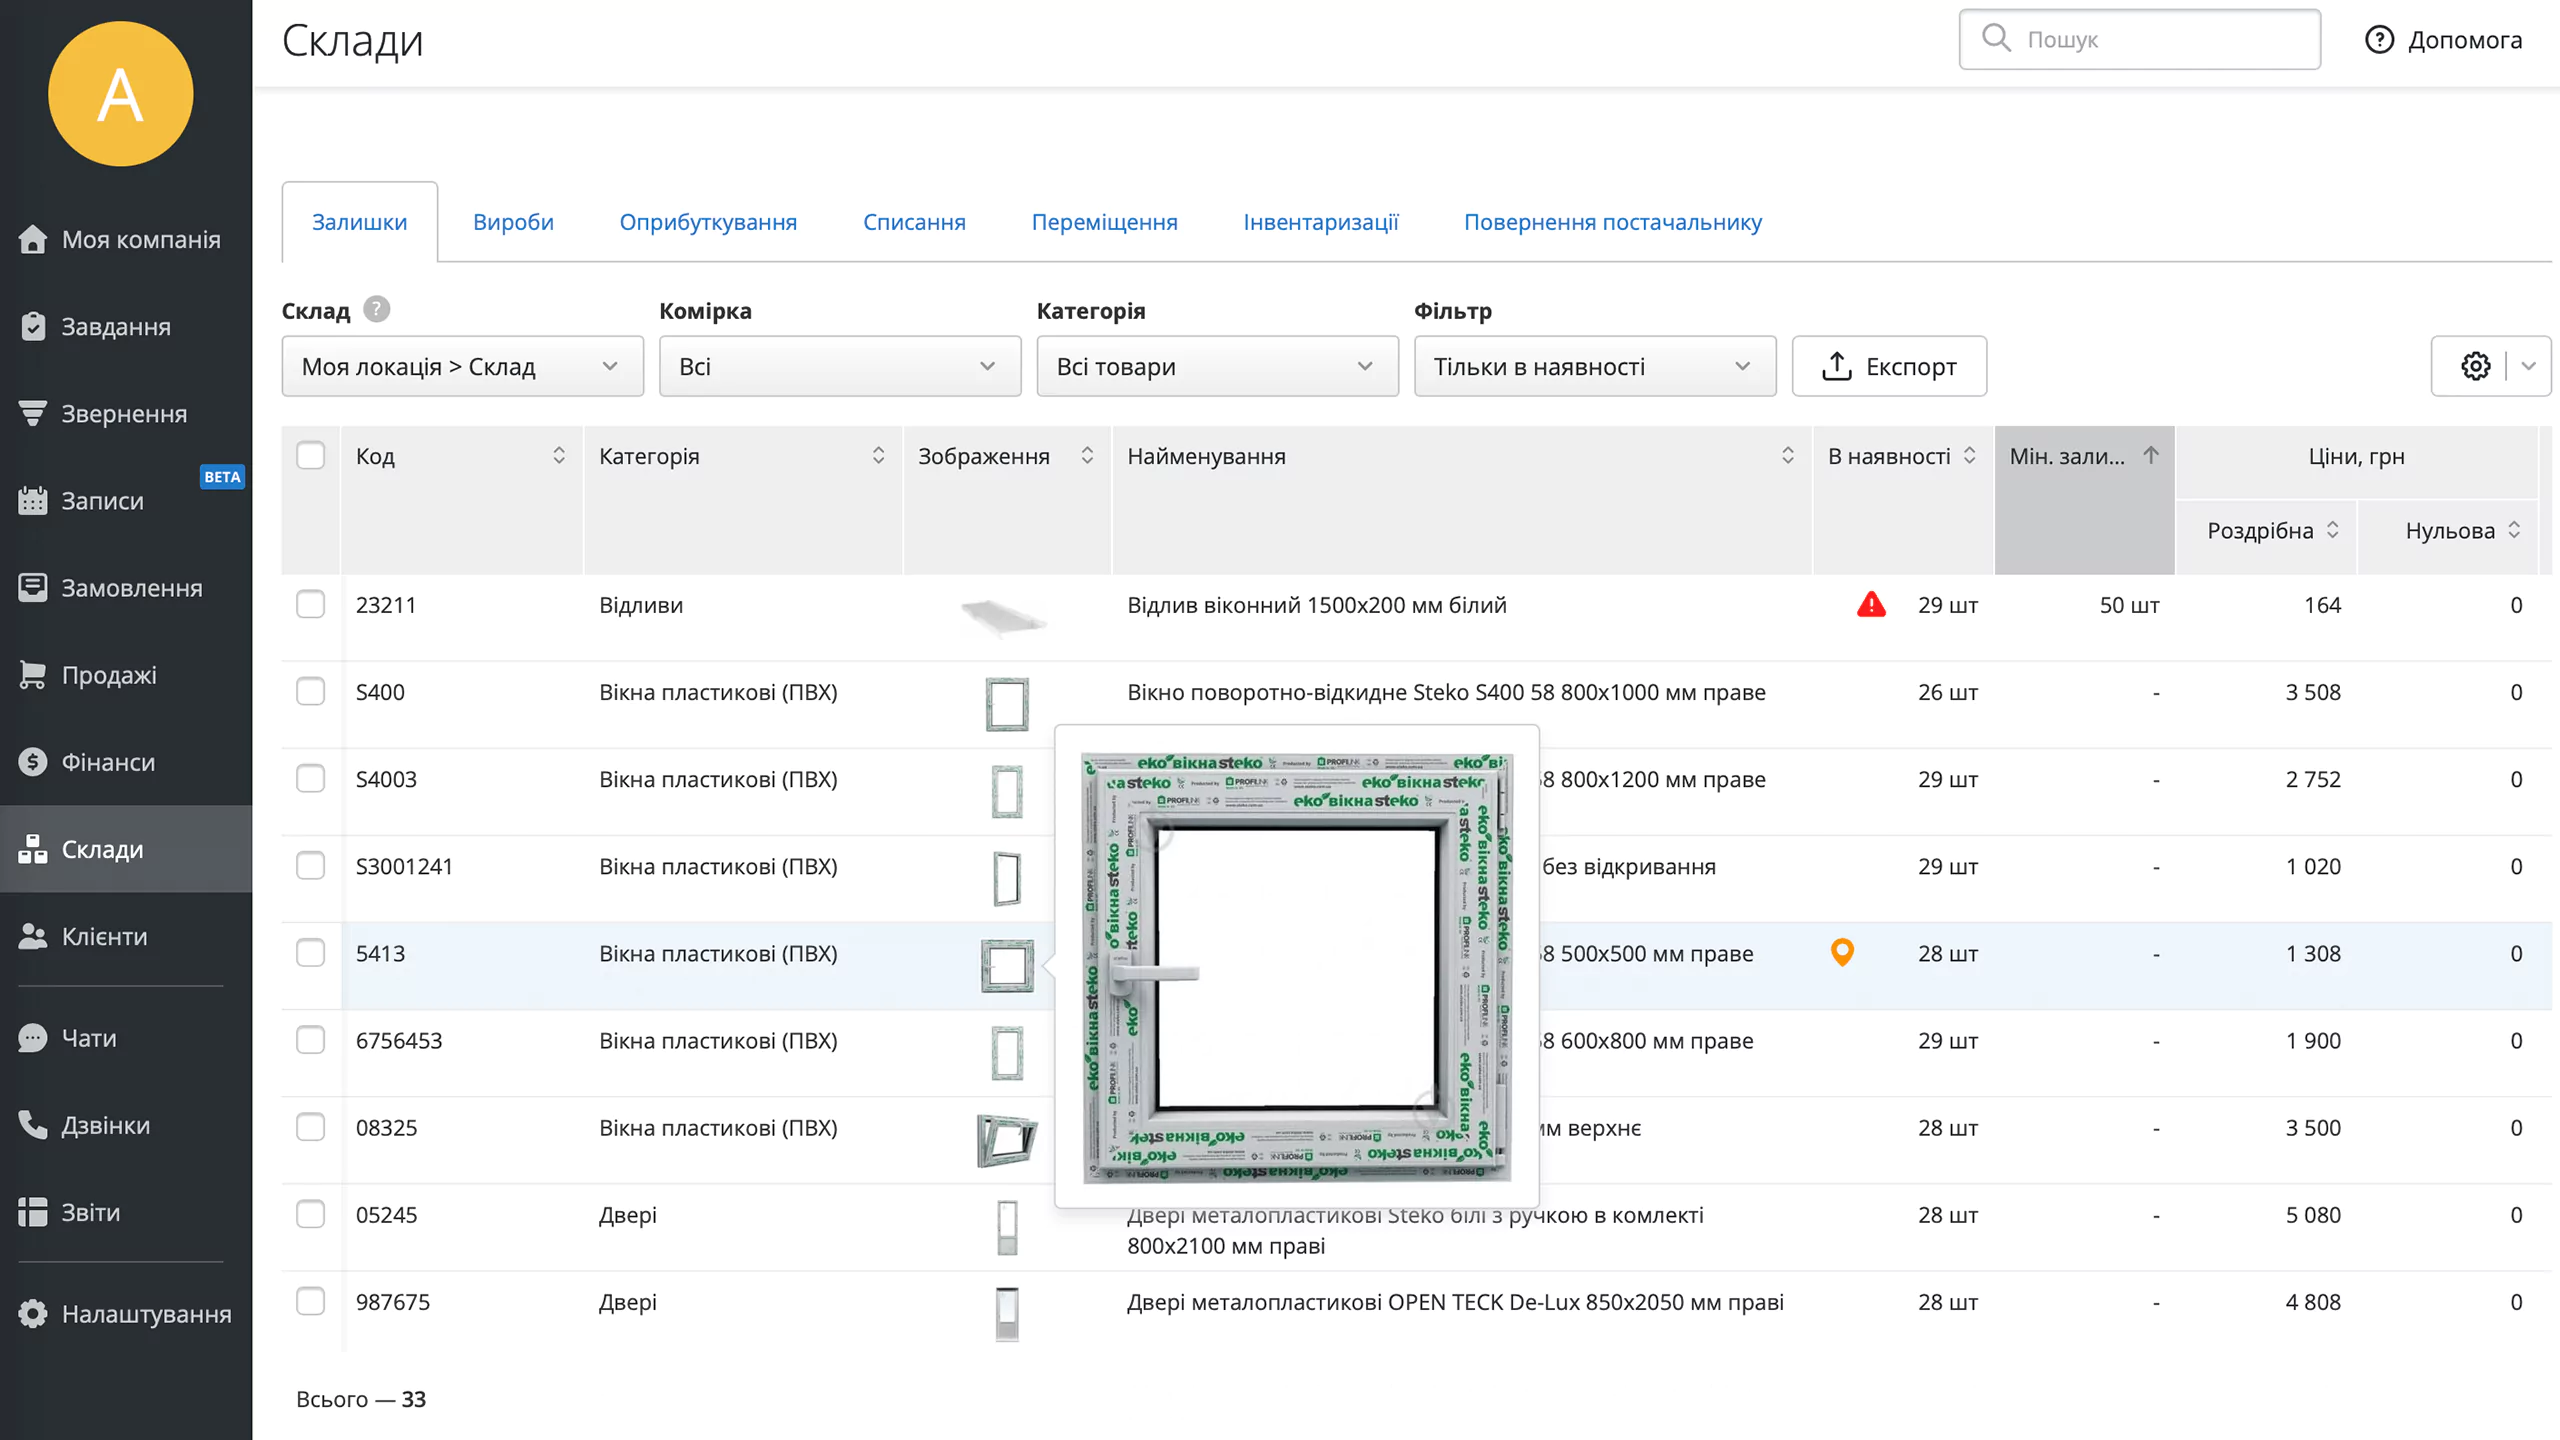The height and width of the screenshot is (1440, 2560).
Task: Sort by Нульова price column
Action: (2514, 530)
